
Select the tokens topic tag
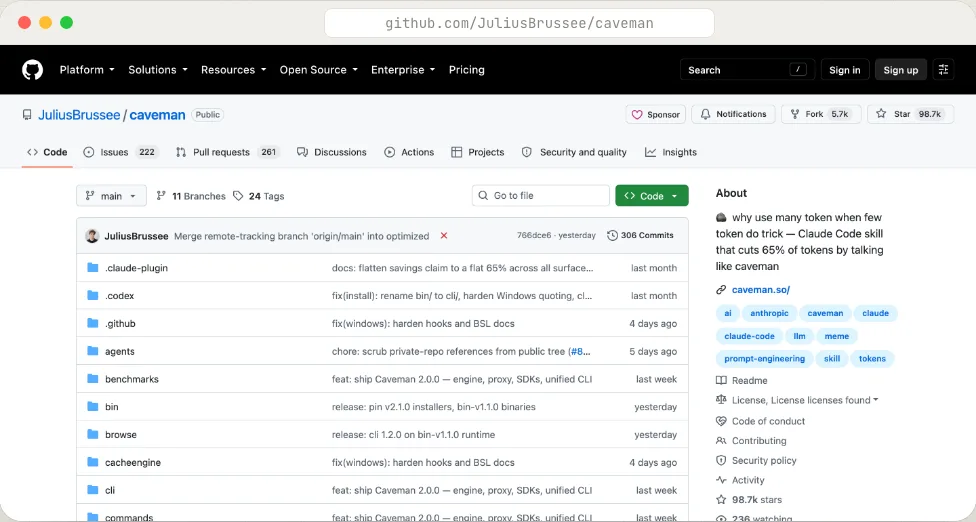click(872, 358)
